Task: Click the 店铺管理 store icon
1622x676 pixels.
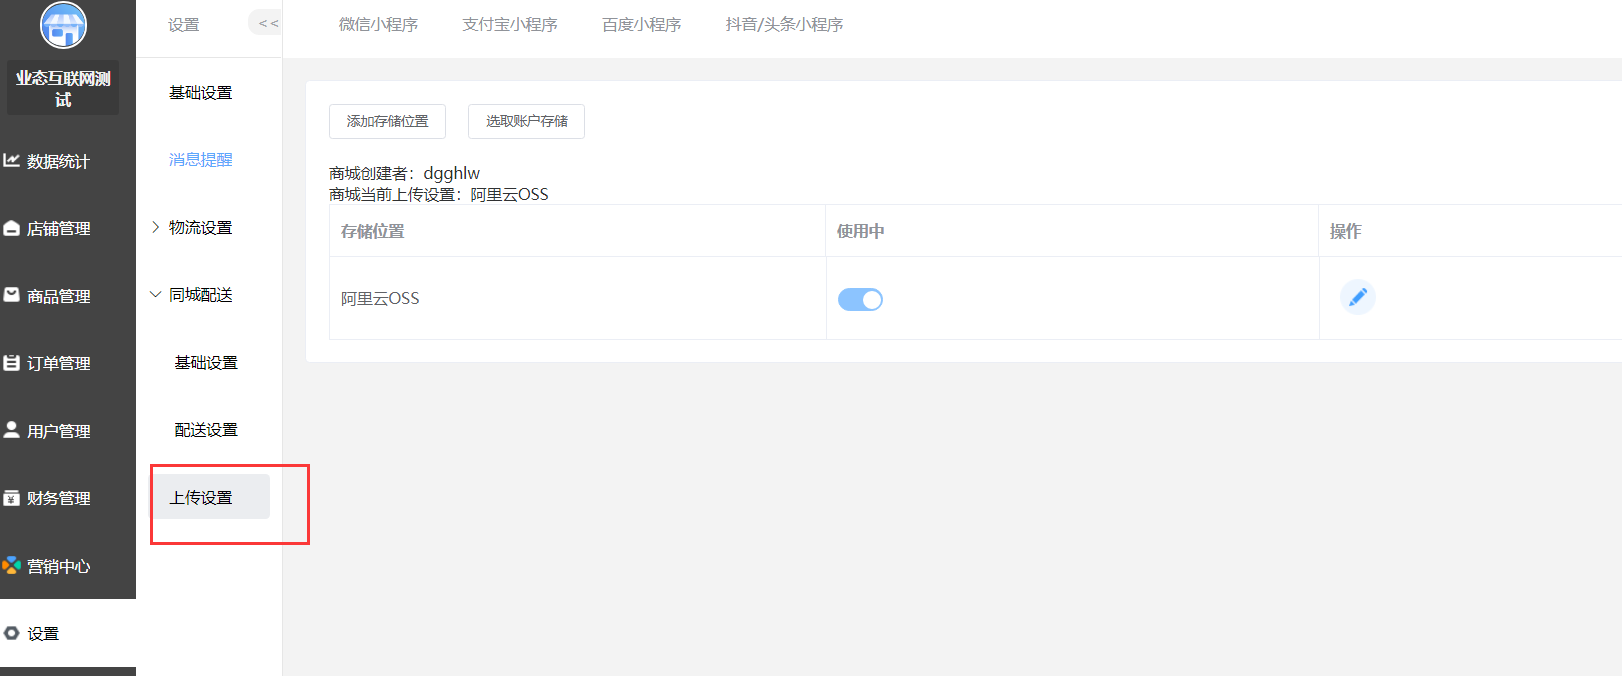Action: [x=12, y=228]
